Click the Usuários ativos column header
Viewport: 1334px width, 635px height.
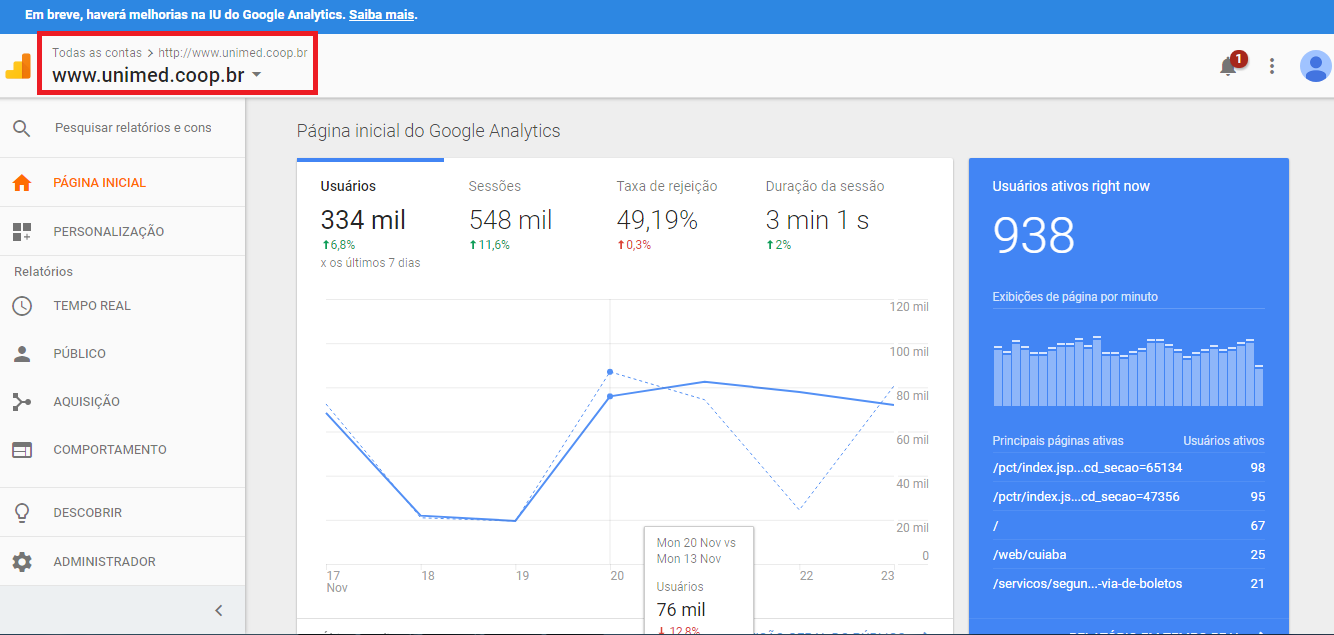click(1223, 441)
